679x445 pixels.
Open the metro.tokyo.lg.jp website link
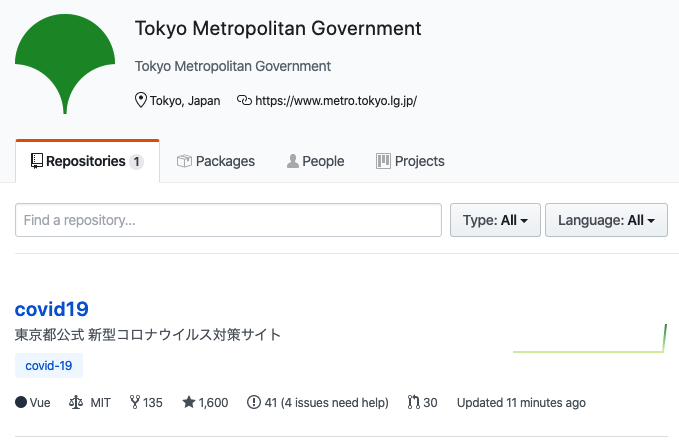pos(336,100)
